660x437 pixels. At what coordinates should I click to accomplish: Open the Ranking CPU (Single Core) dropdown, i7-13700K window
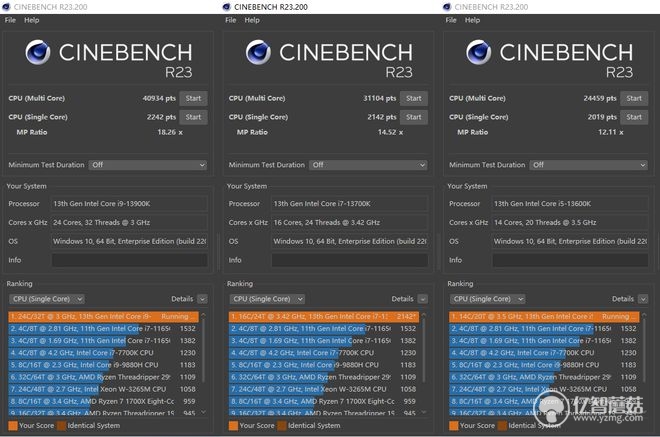pyautogui.click(x=267, y=299)
